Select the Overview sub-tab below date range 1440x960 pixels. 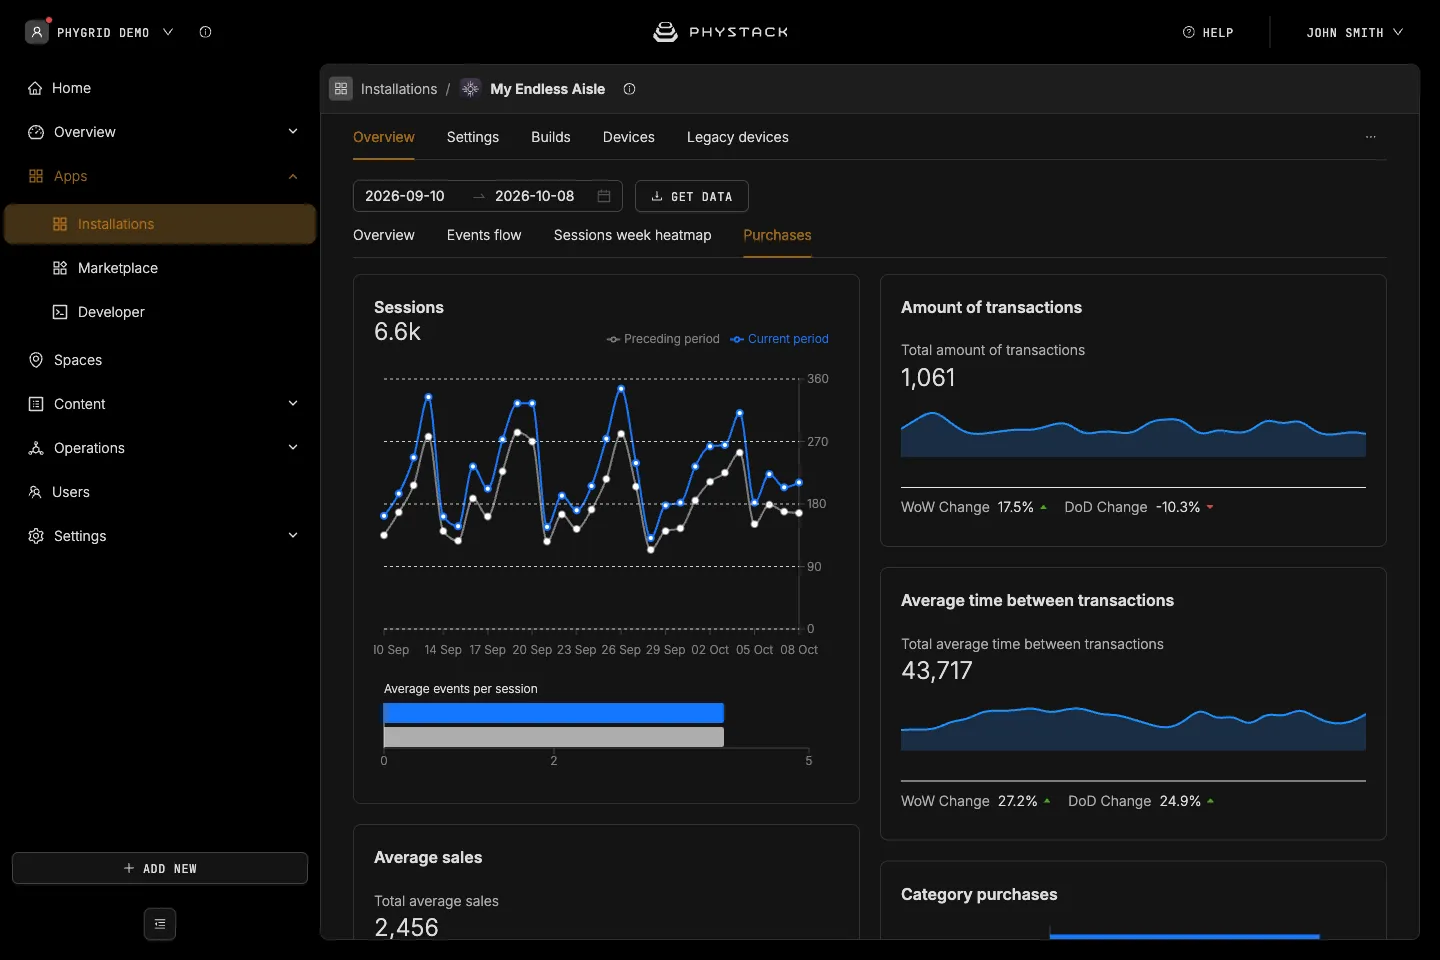pyautogui.click(x=384, y=235)
